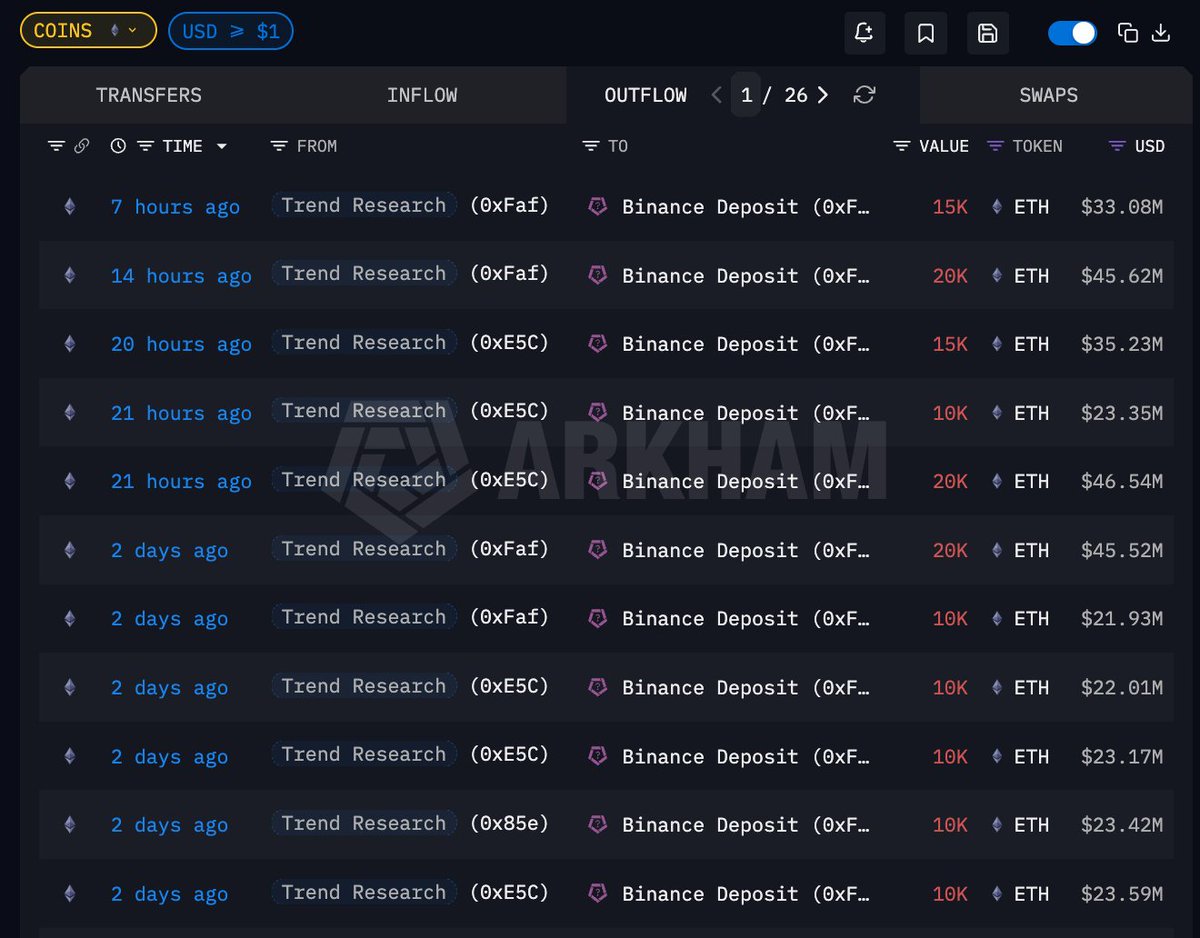Click the link chain icon in header

click(x=82, y=146)
